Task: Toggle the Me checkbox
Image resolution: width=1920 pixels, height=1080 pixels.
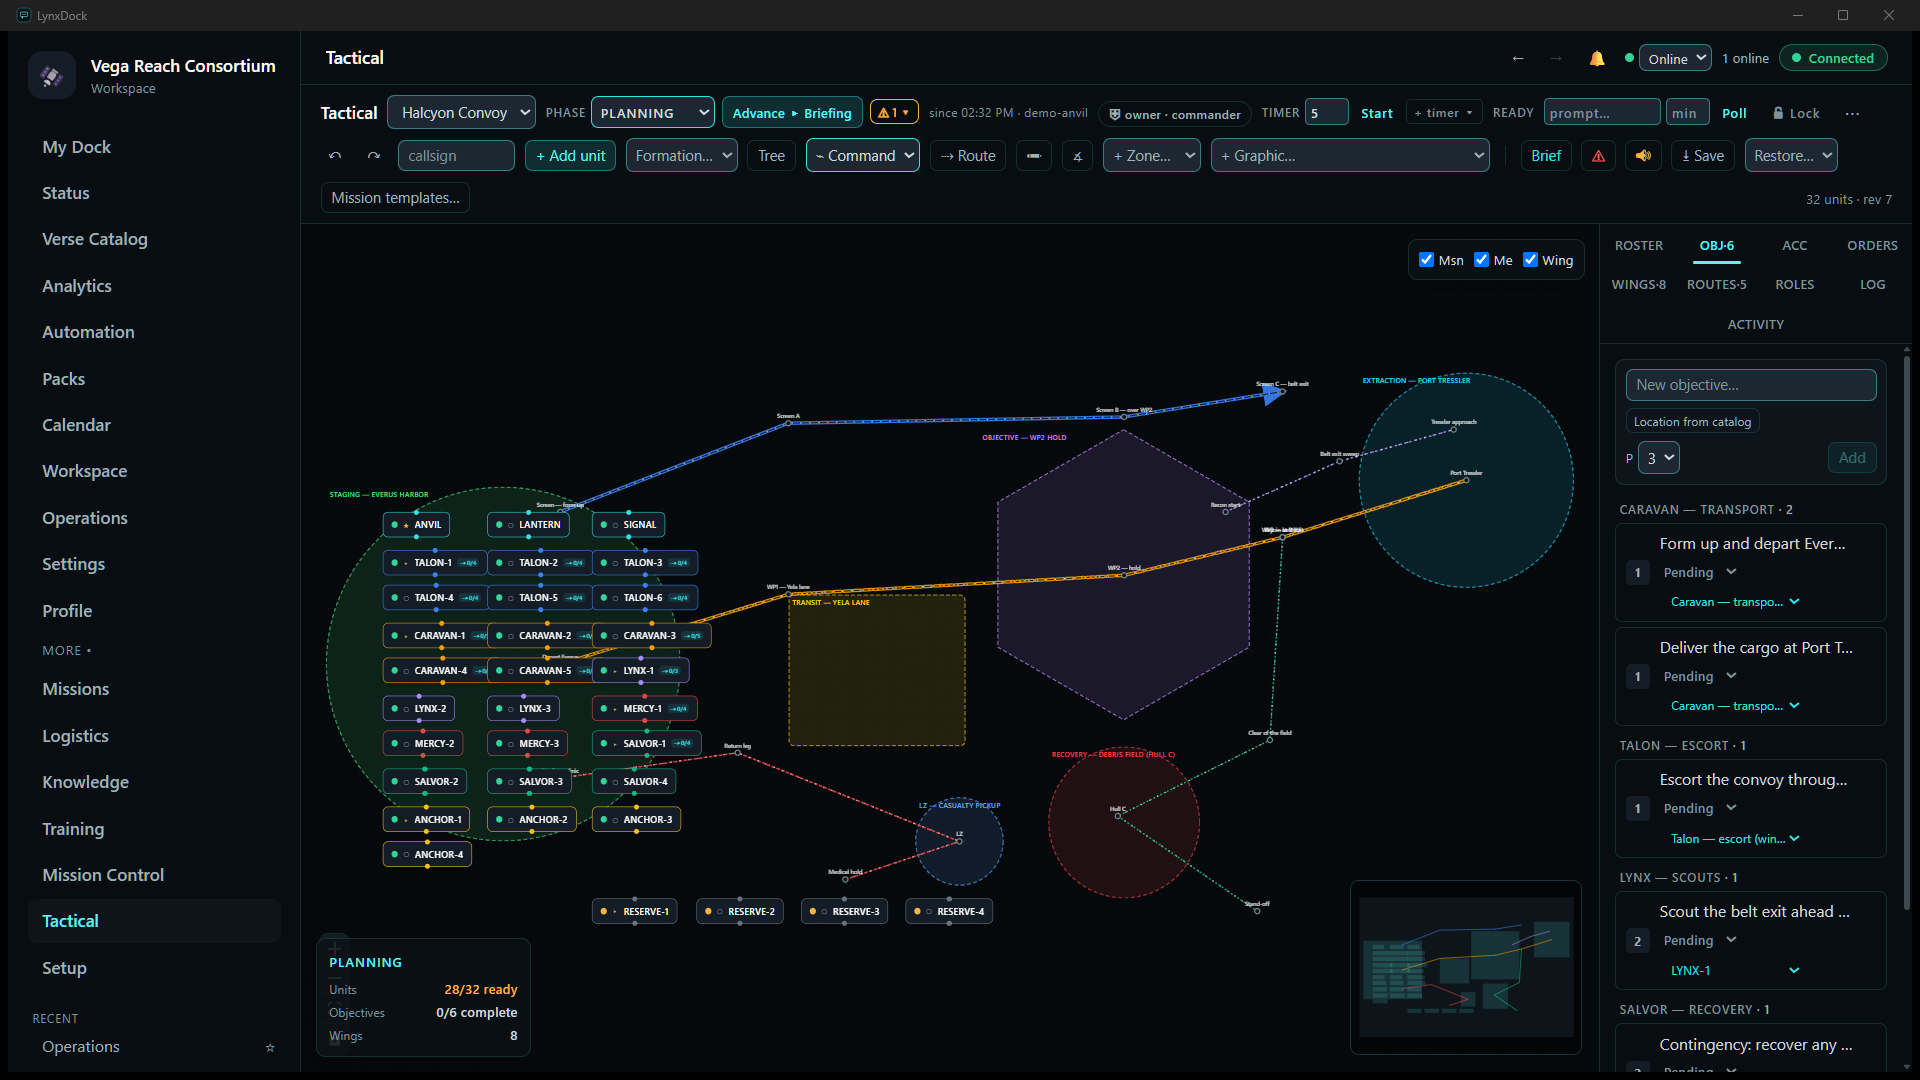Action: coord(1482,260)
